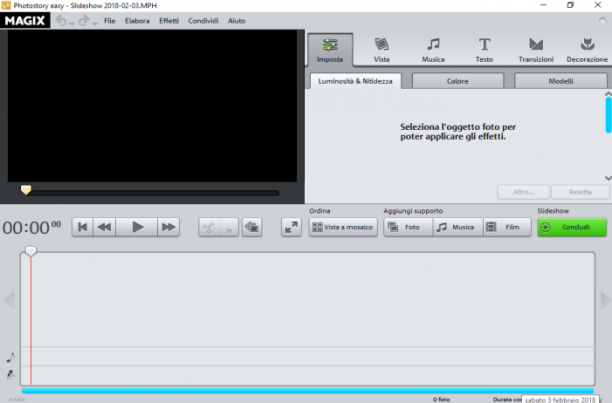Switch to the Imposta panel
Screen dimensions: 612x403
330,50
